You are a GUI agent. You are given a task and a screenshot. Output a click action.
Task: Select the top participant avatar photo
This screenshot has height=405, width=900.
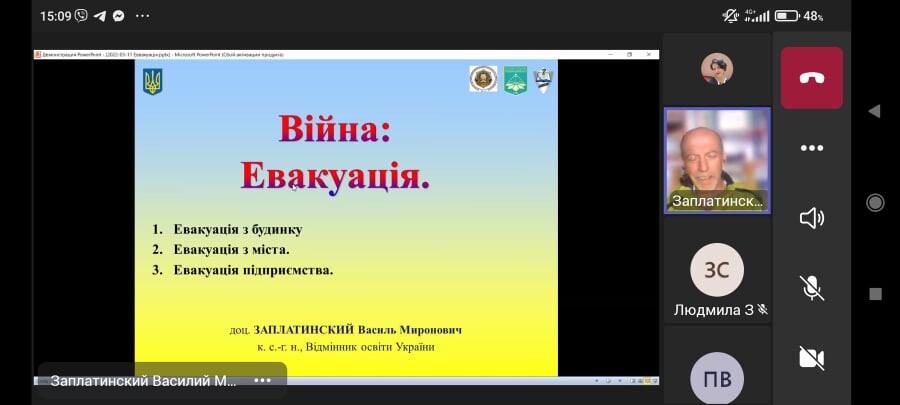tap(716, 69)
